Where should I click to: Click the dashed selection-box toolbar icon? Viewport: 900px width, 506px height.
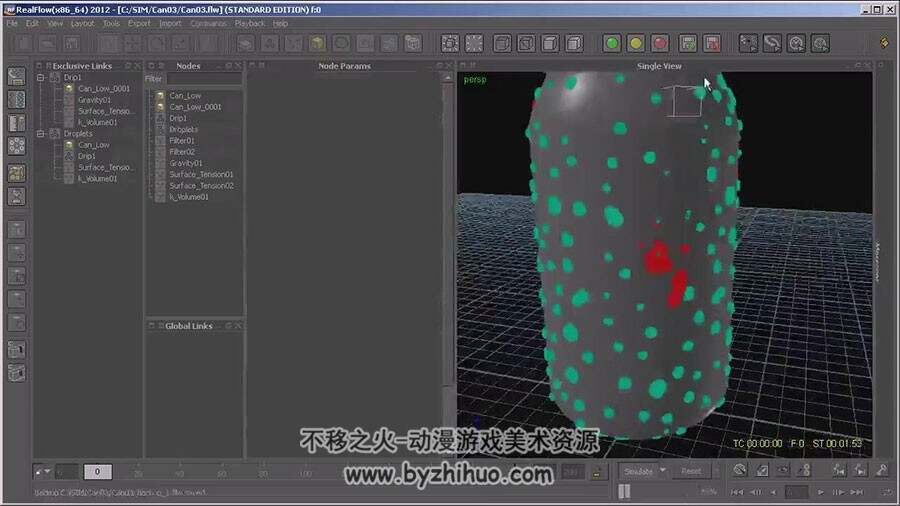tap(474, 43)
